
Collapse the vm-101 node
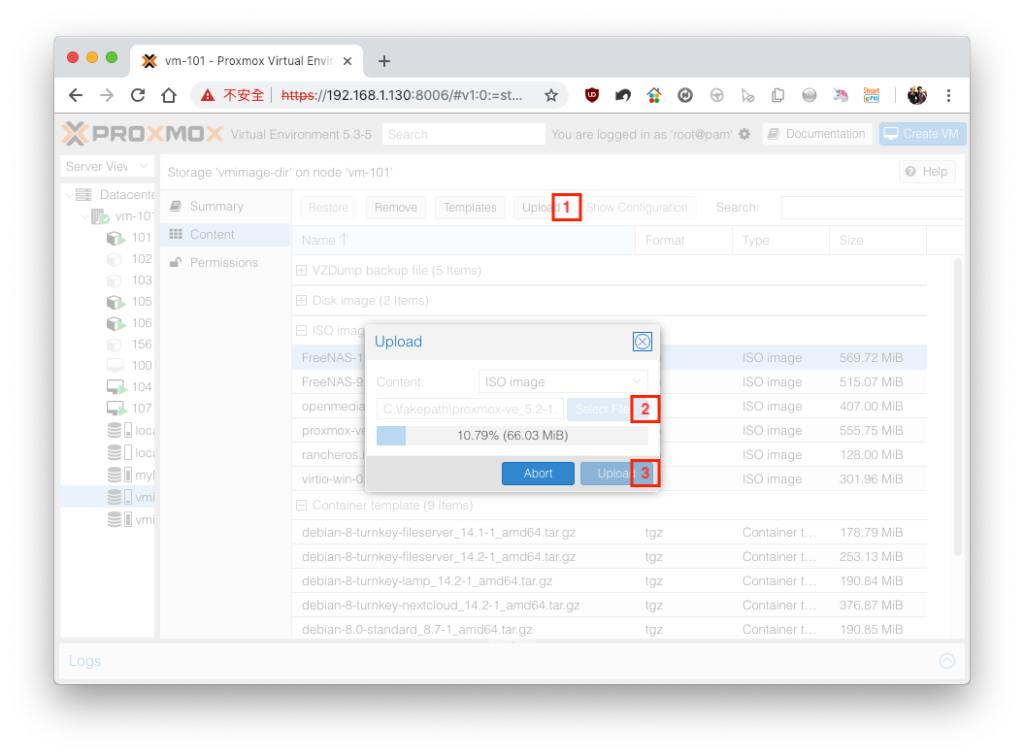coord(84,216)
